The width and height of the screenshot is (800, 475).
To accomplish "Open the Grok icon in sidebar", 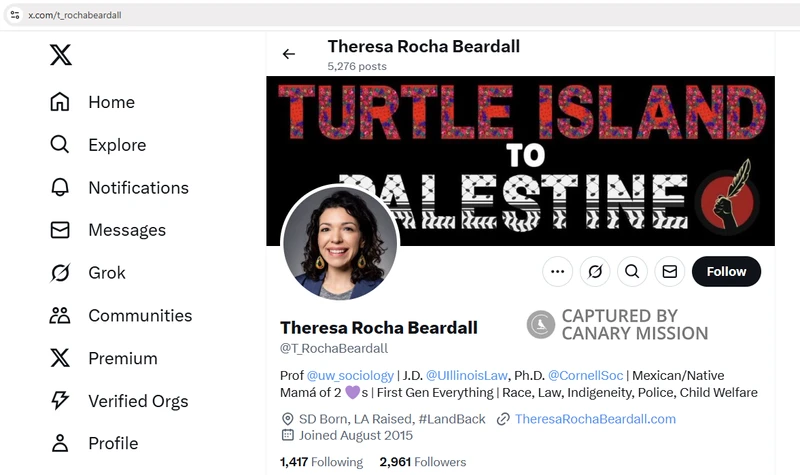I will pyautogui.click(x=60, y=273).
